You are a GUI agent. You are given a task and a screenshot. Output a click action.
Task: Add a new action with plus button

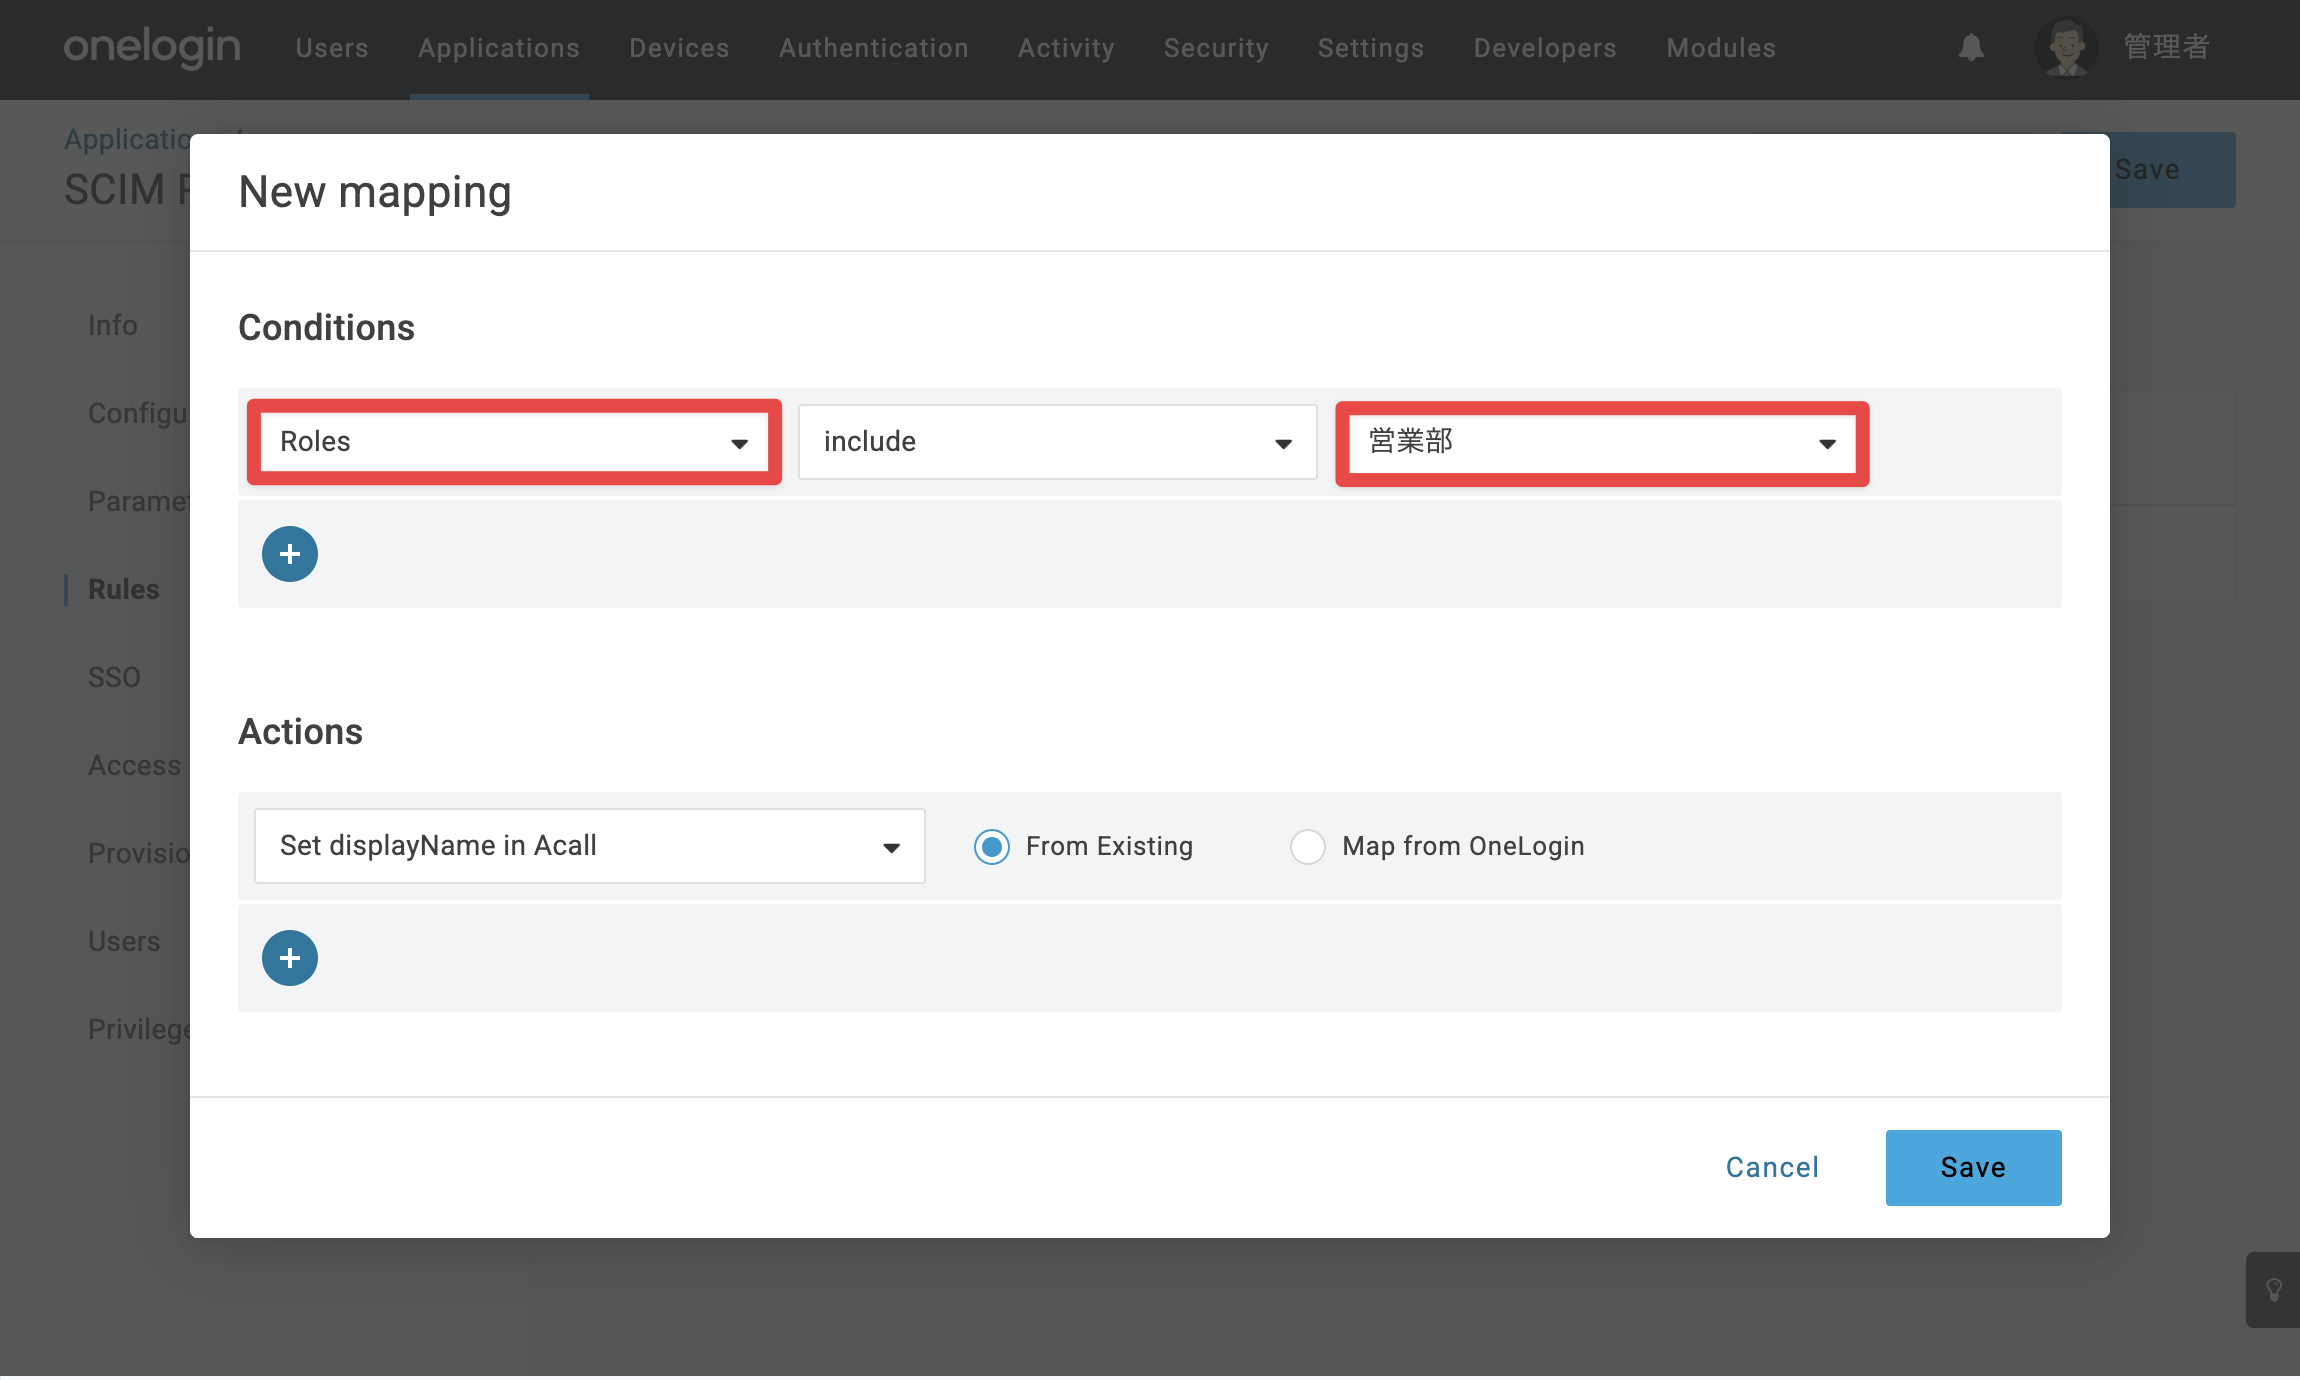click(290, 958)
